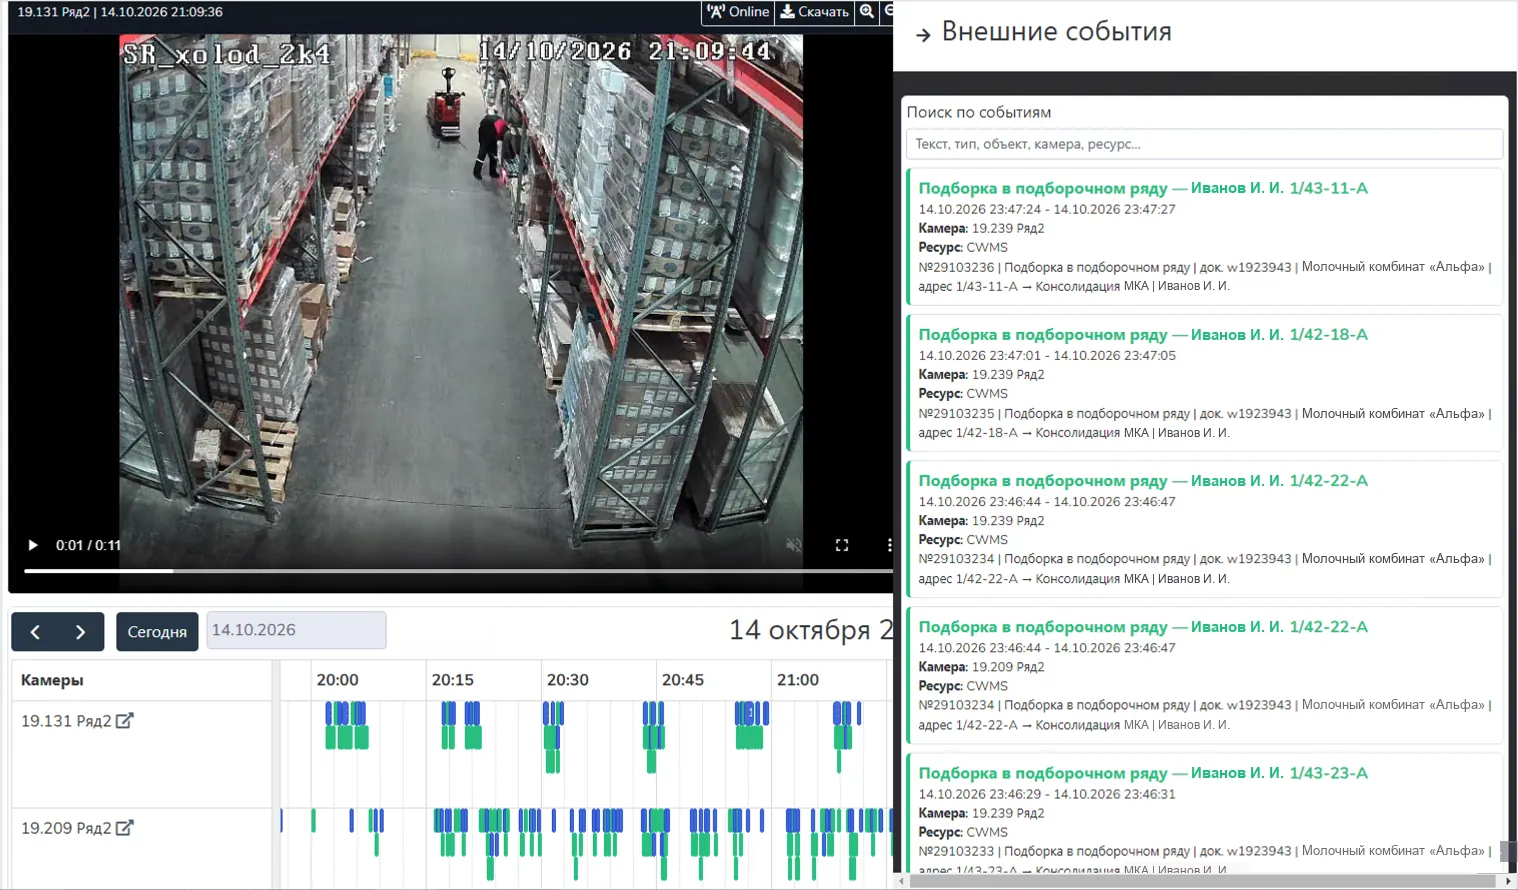Open camera 19.131 Ряд2 external link icon
1518x890 pixels.
125,721
